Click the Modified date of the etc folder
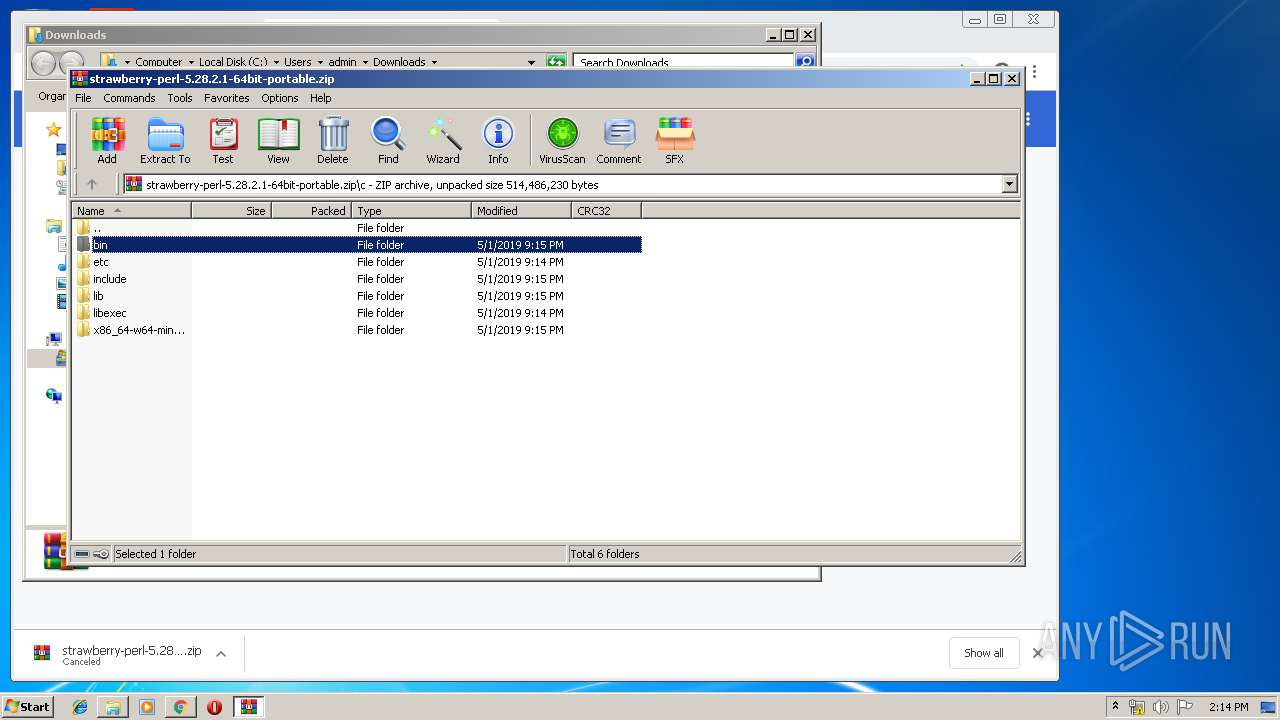The height and width of the screenshot is (720, 1280). pyautogui.click(x=520, y=262)
